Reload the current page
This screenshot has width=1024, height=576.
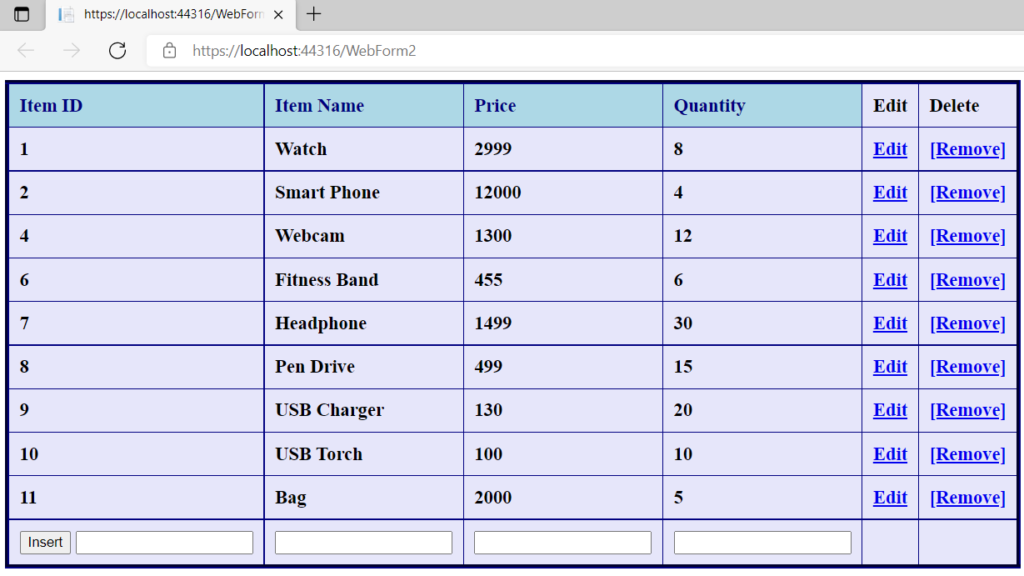(x=118, y=51)
